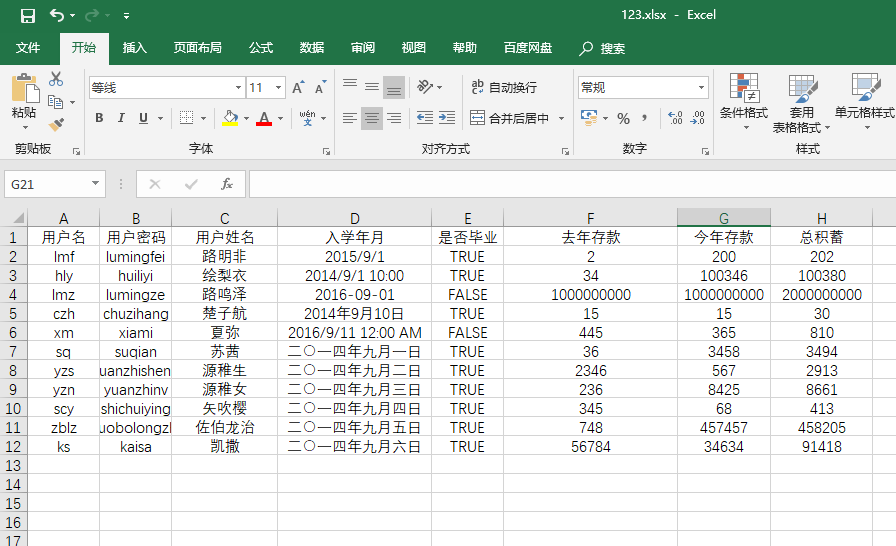Open 套用表格格式 table styles
The width and height of the screenshot is (896, 546).
801,103
